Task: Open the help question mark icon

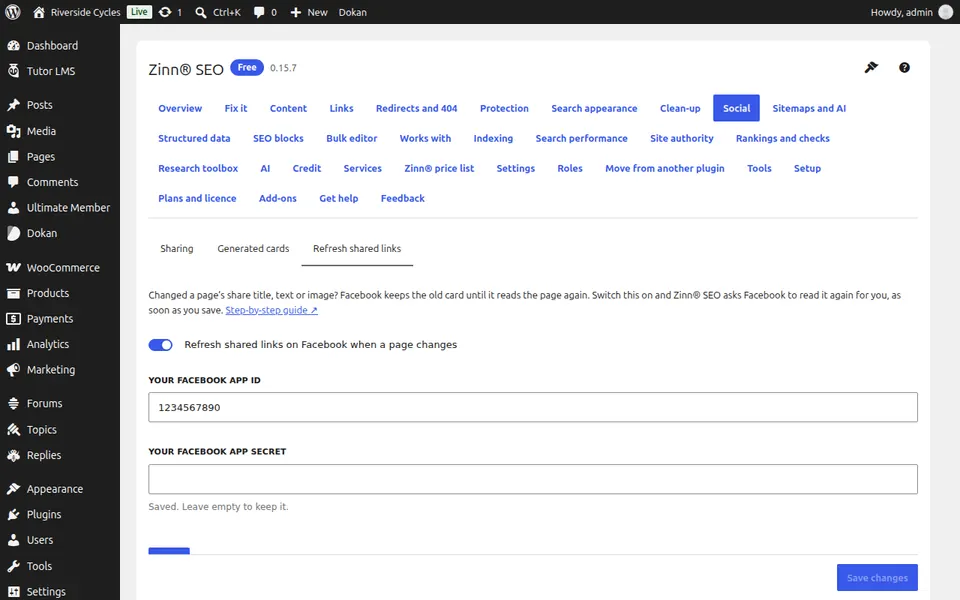Action: coord(904,67)
